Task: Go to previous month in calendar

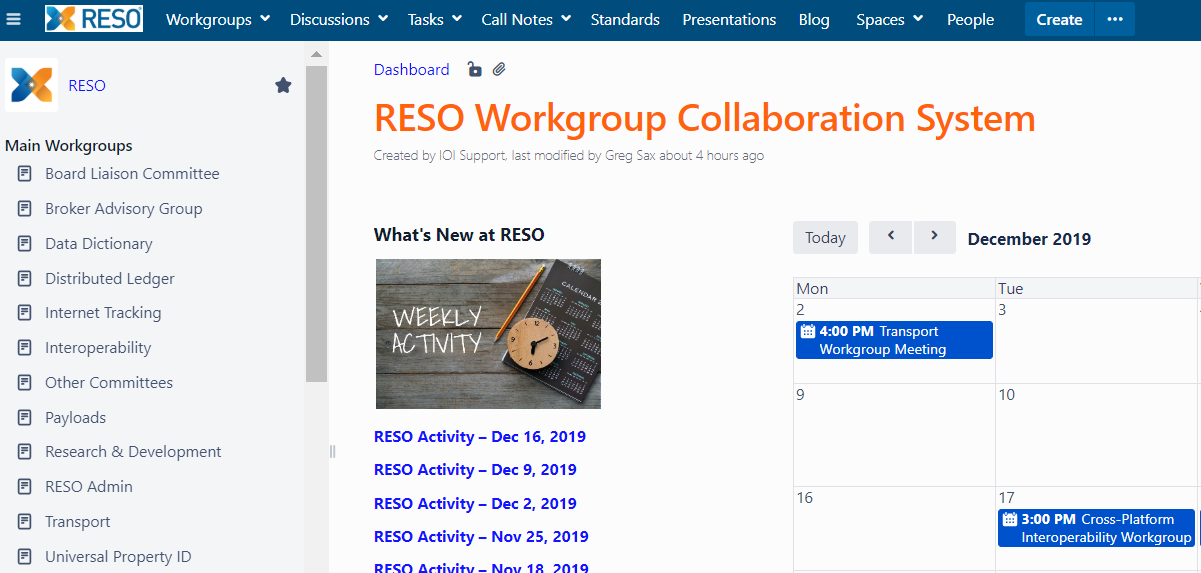Action: 890,237
